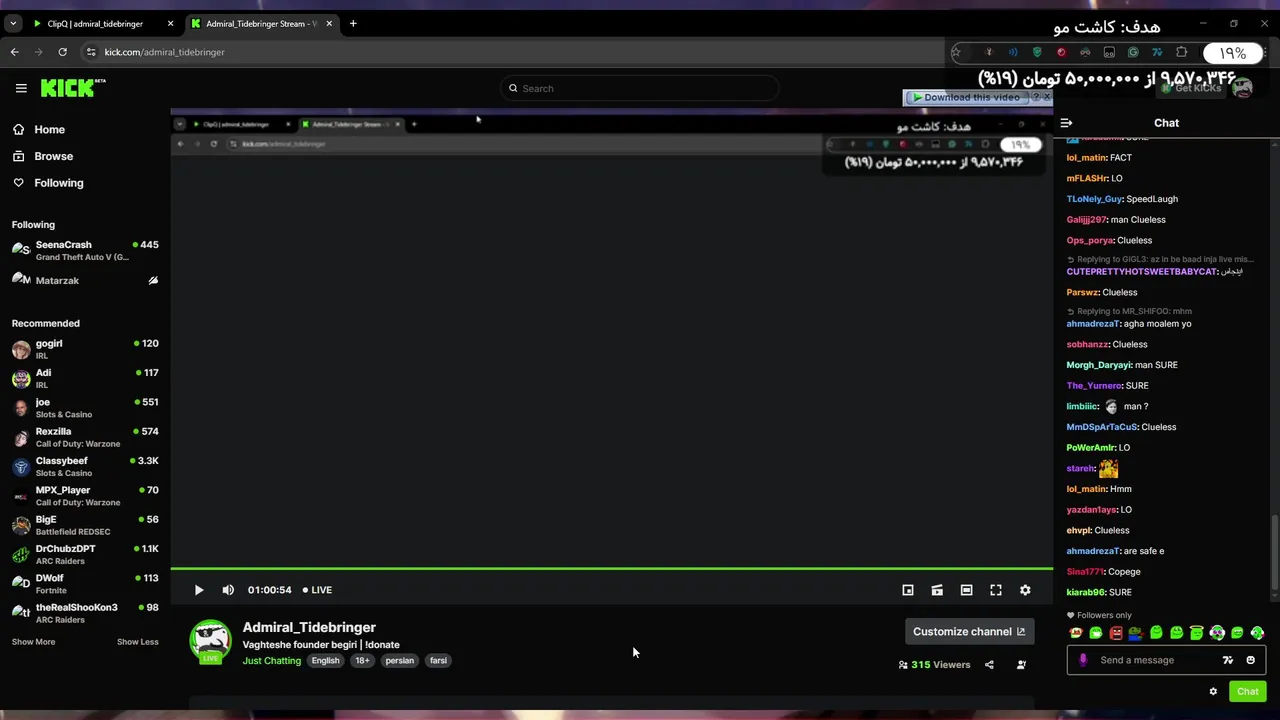
Task: Open chat settings gear below message box
Action: pyautogui.click(x=1213, y=691)
